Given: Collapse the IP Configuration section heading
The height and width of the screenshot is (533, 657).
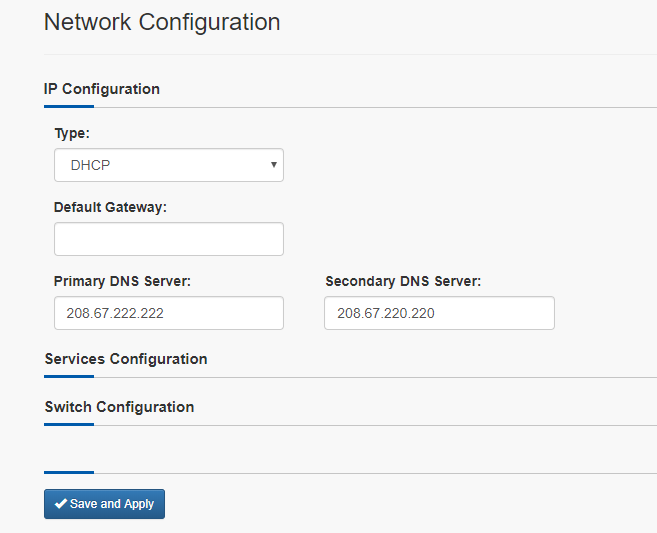Looking at the screenshot, I should pyautogui.click(x=102, y=89).
